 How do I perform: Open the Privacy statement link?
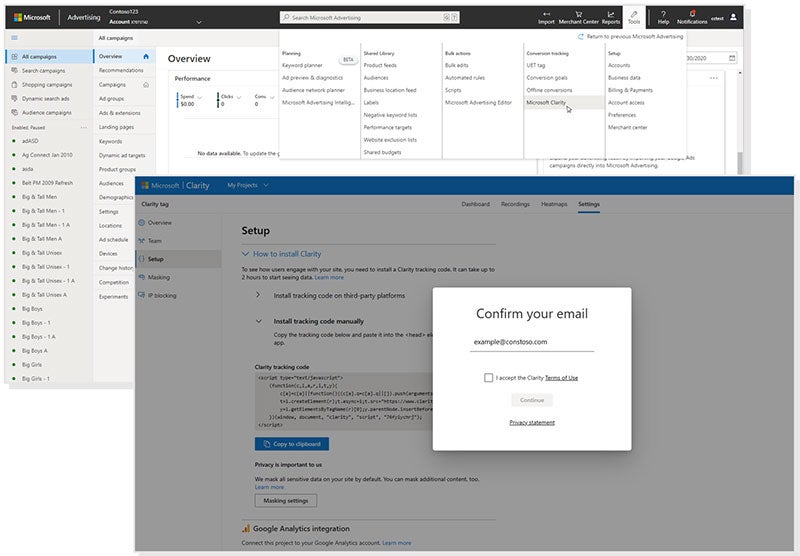[532, 422]
